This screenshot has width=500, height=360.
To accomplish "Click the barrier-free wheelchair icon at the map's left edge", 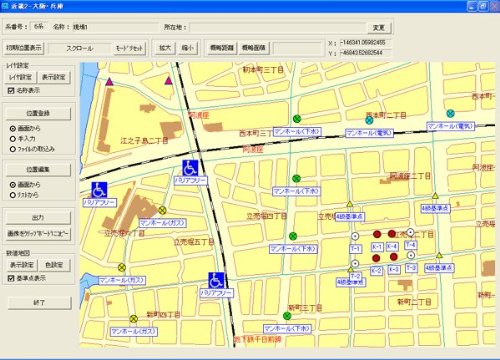I will click(99, 190).
